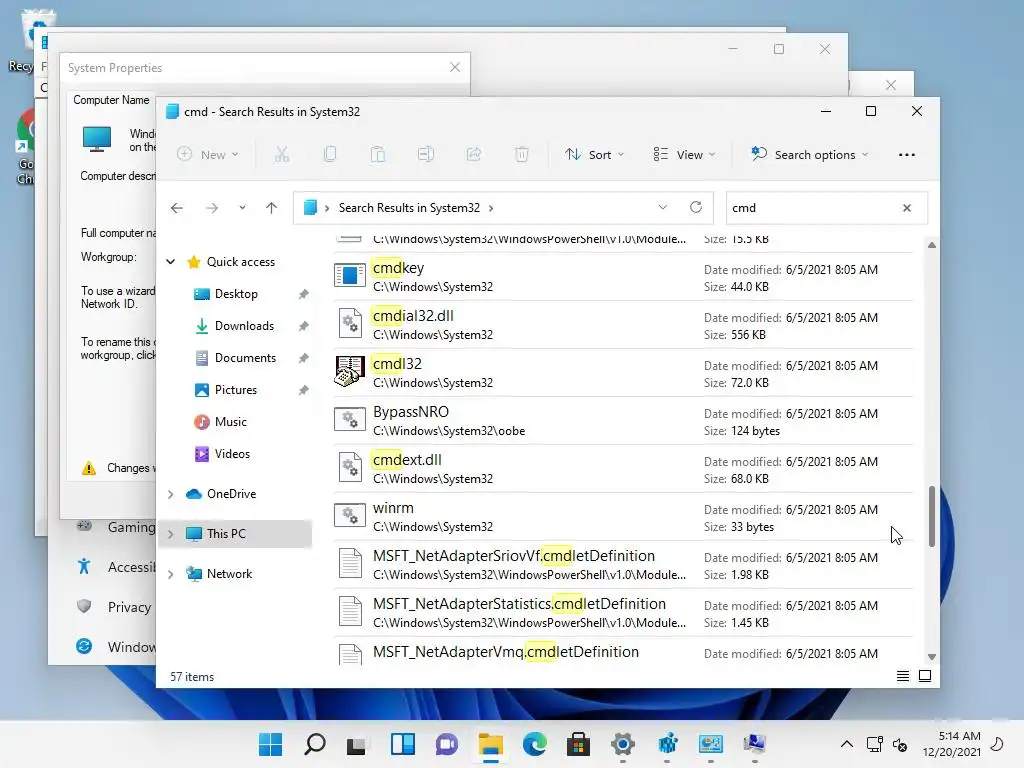This screenshot has height=768, width=1024.
Task: Open Windows Start menu on taskbar
Action: (270, 744)
